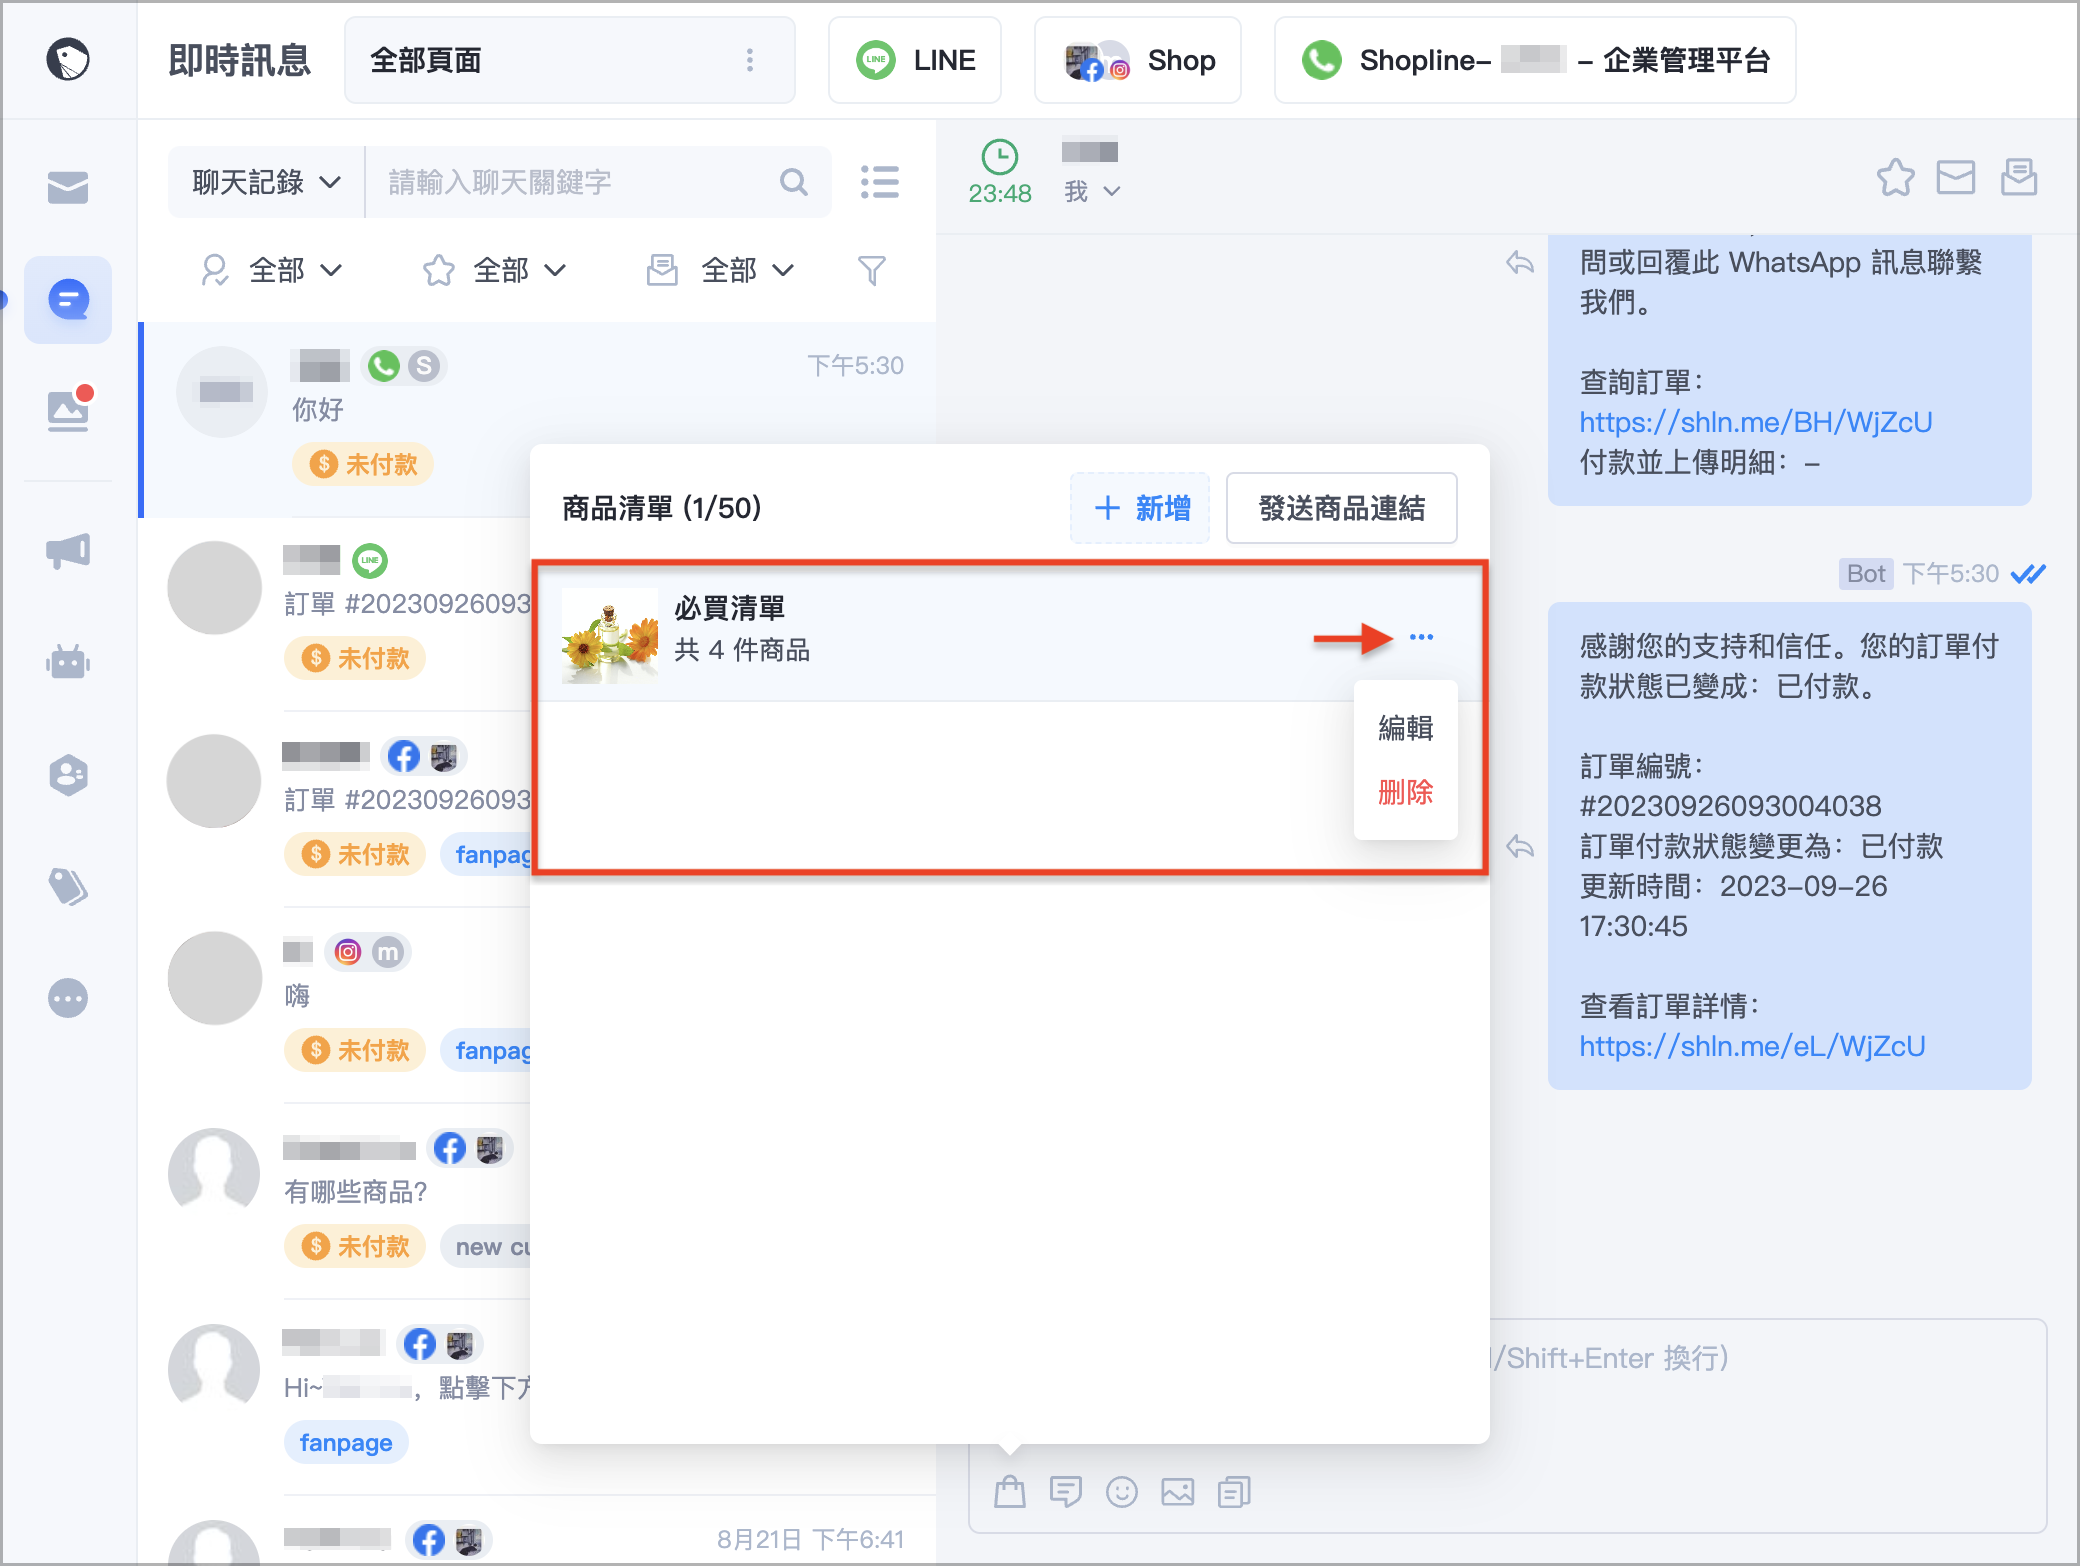Click the 必買清單 list title
This screenshot has height=1566, width=2080.
[x=729, y=607]
